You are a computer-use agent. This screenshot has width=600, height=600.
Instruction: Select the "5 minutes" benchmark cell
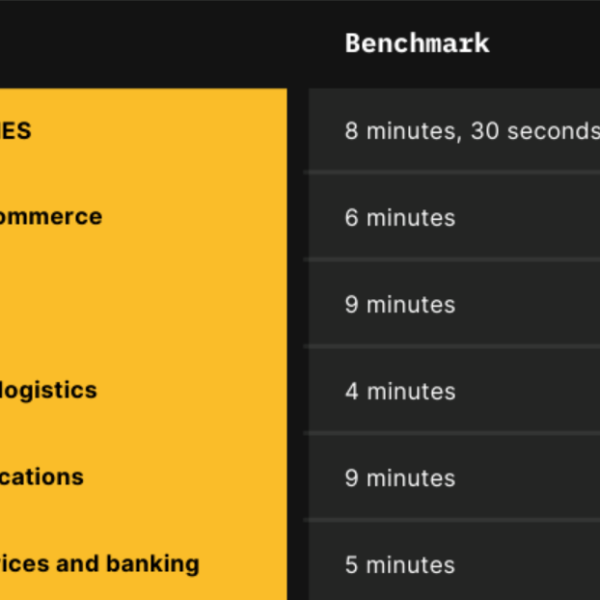pyautogui.click(x=454, y=562)
